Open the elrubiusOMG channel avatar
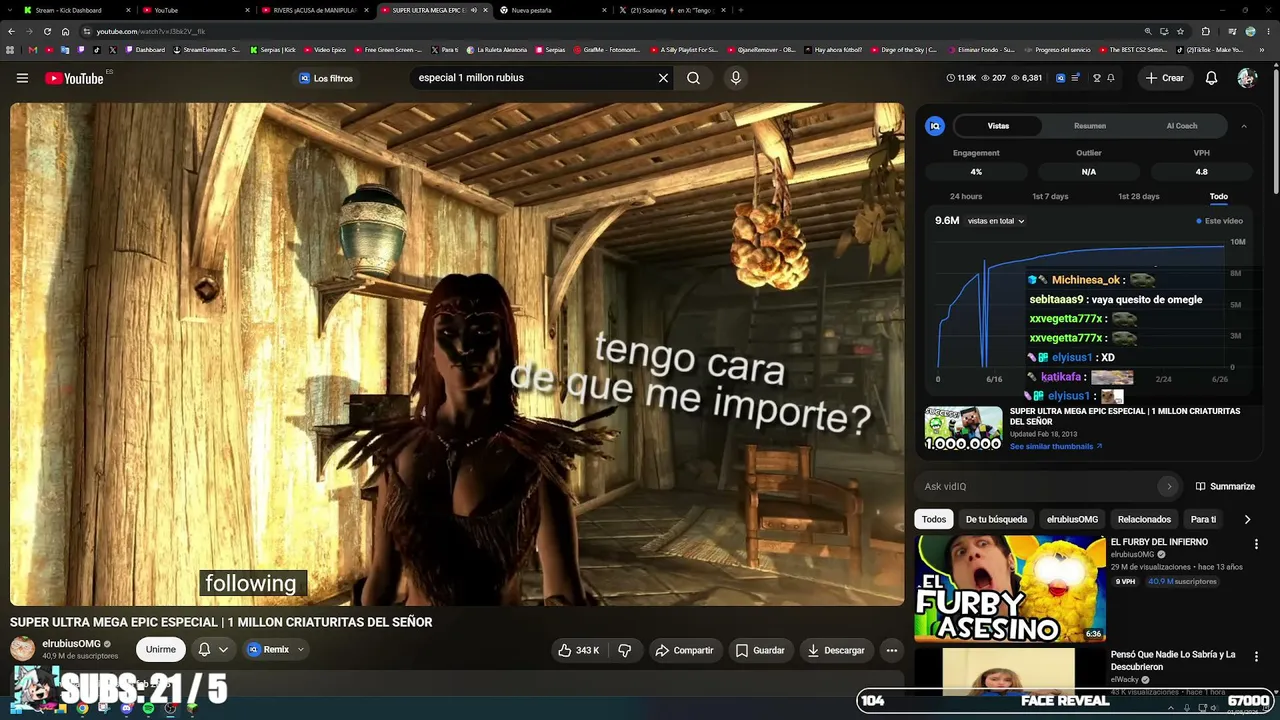 coord(22,648)
